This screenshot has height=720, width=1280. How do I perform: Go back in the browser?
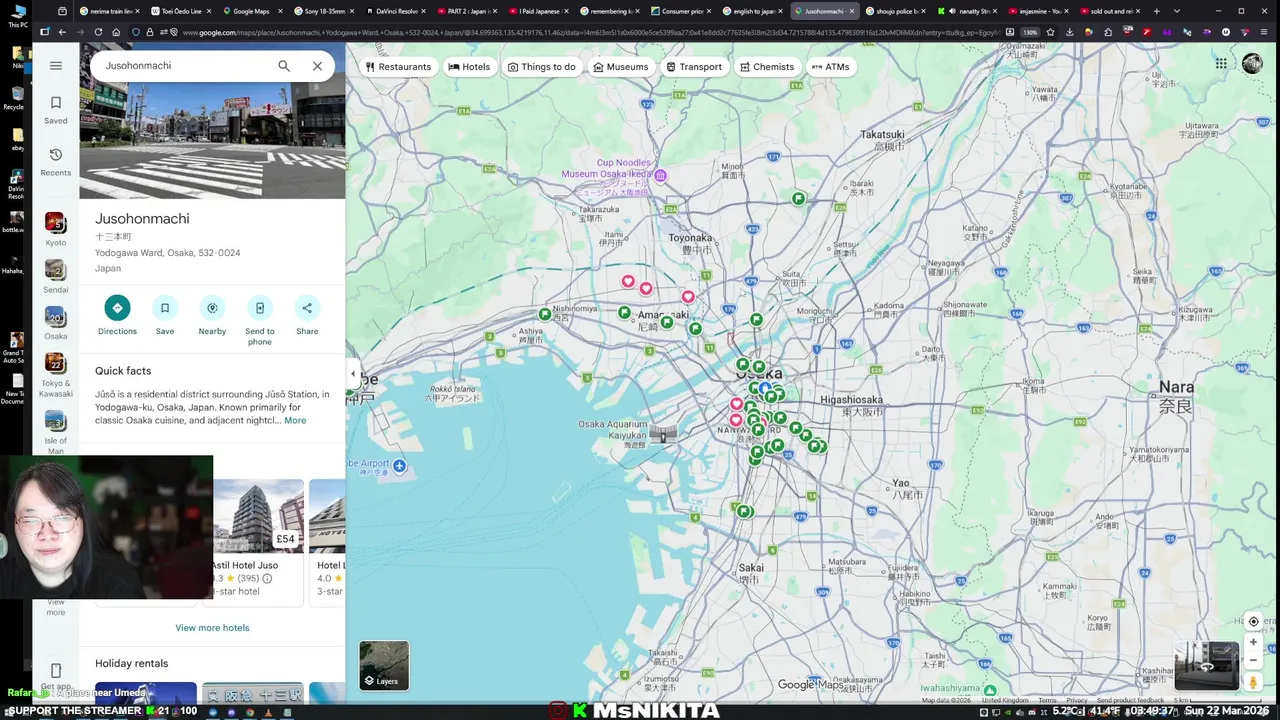point(62,32)
